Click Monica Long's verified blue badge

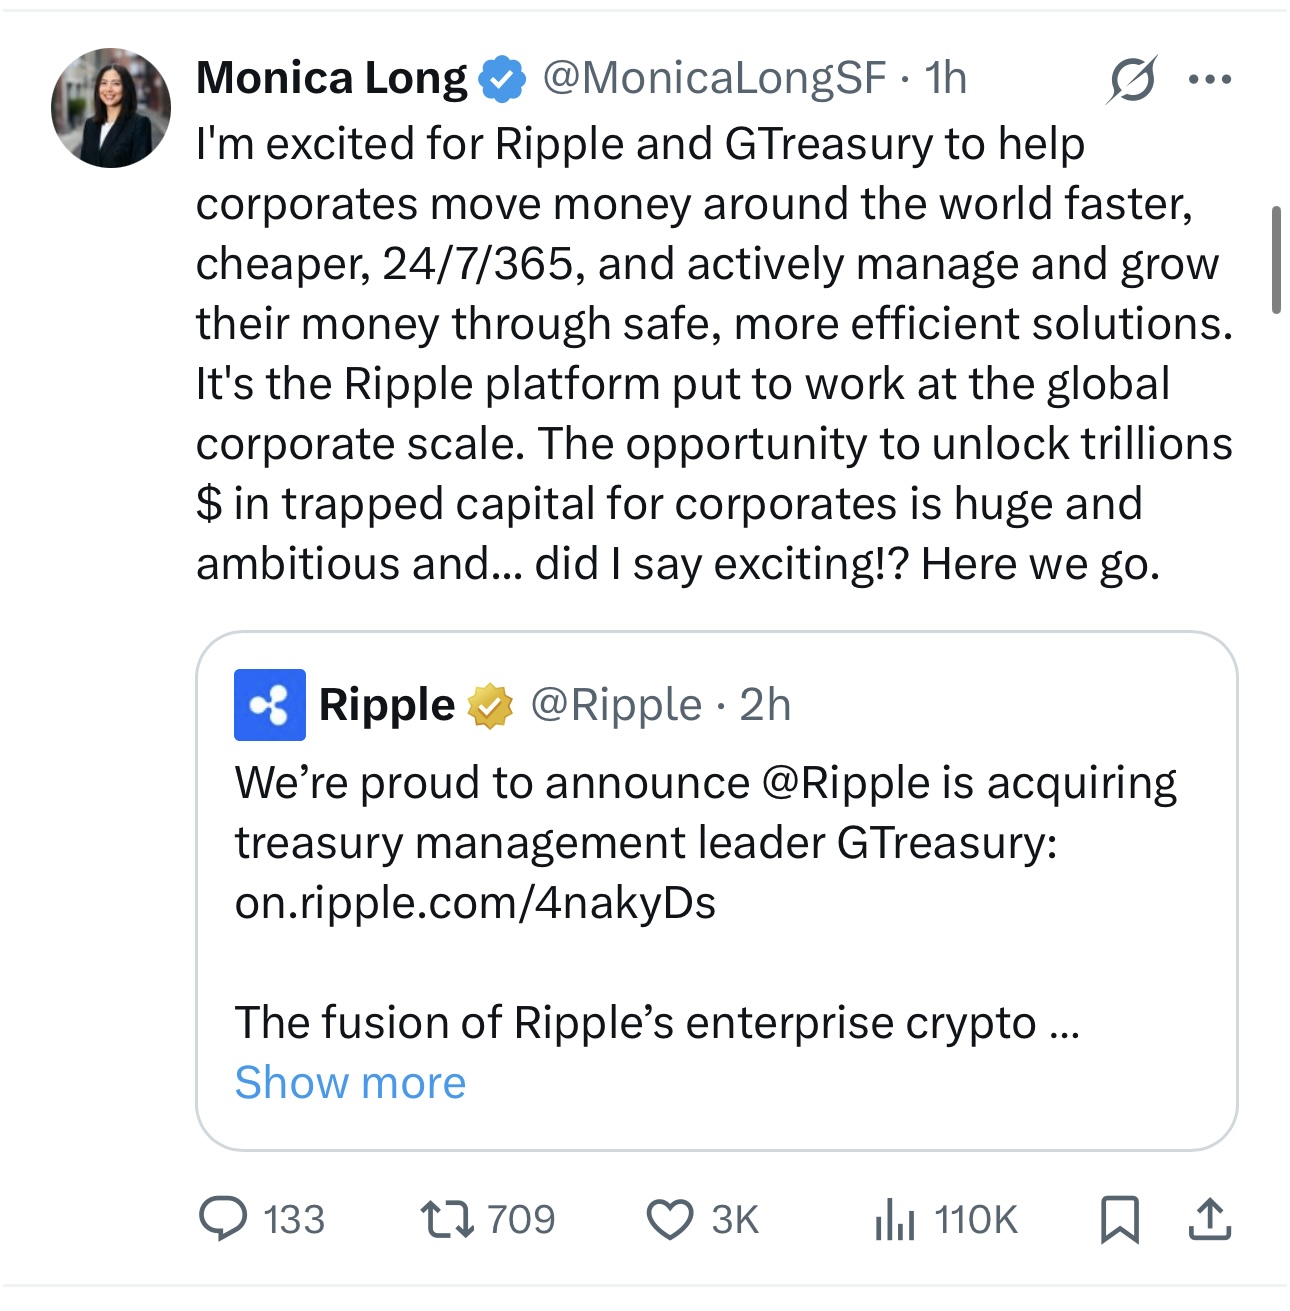(x=503, y=79)
